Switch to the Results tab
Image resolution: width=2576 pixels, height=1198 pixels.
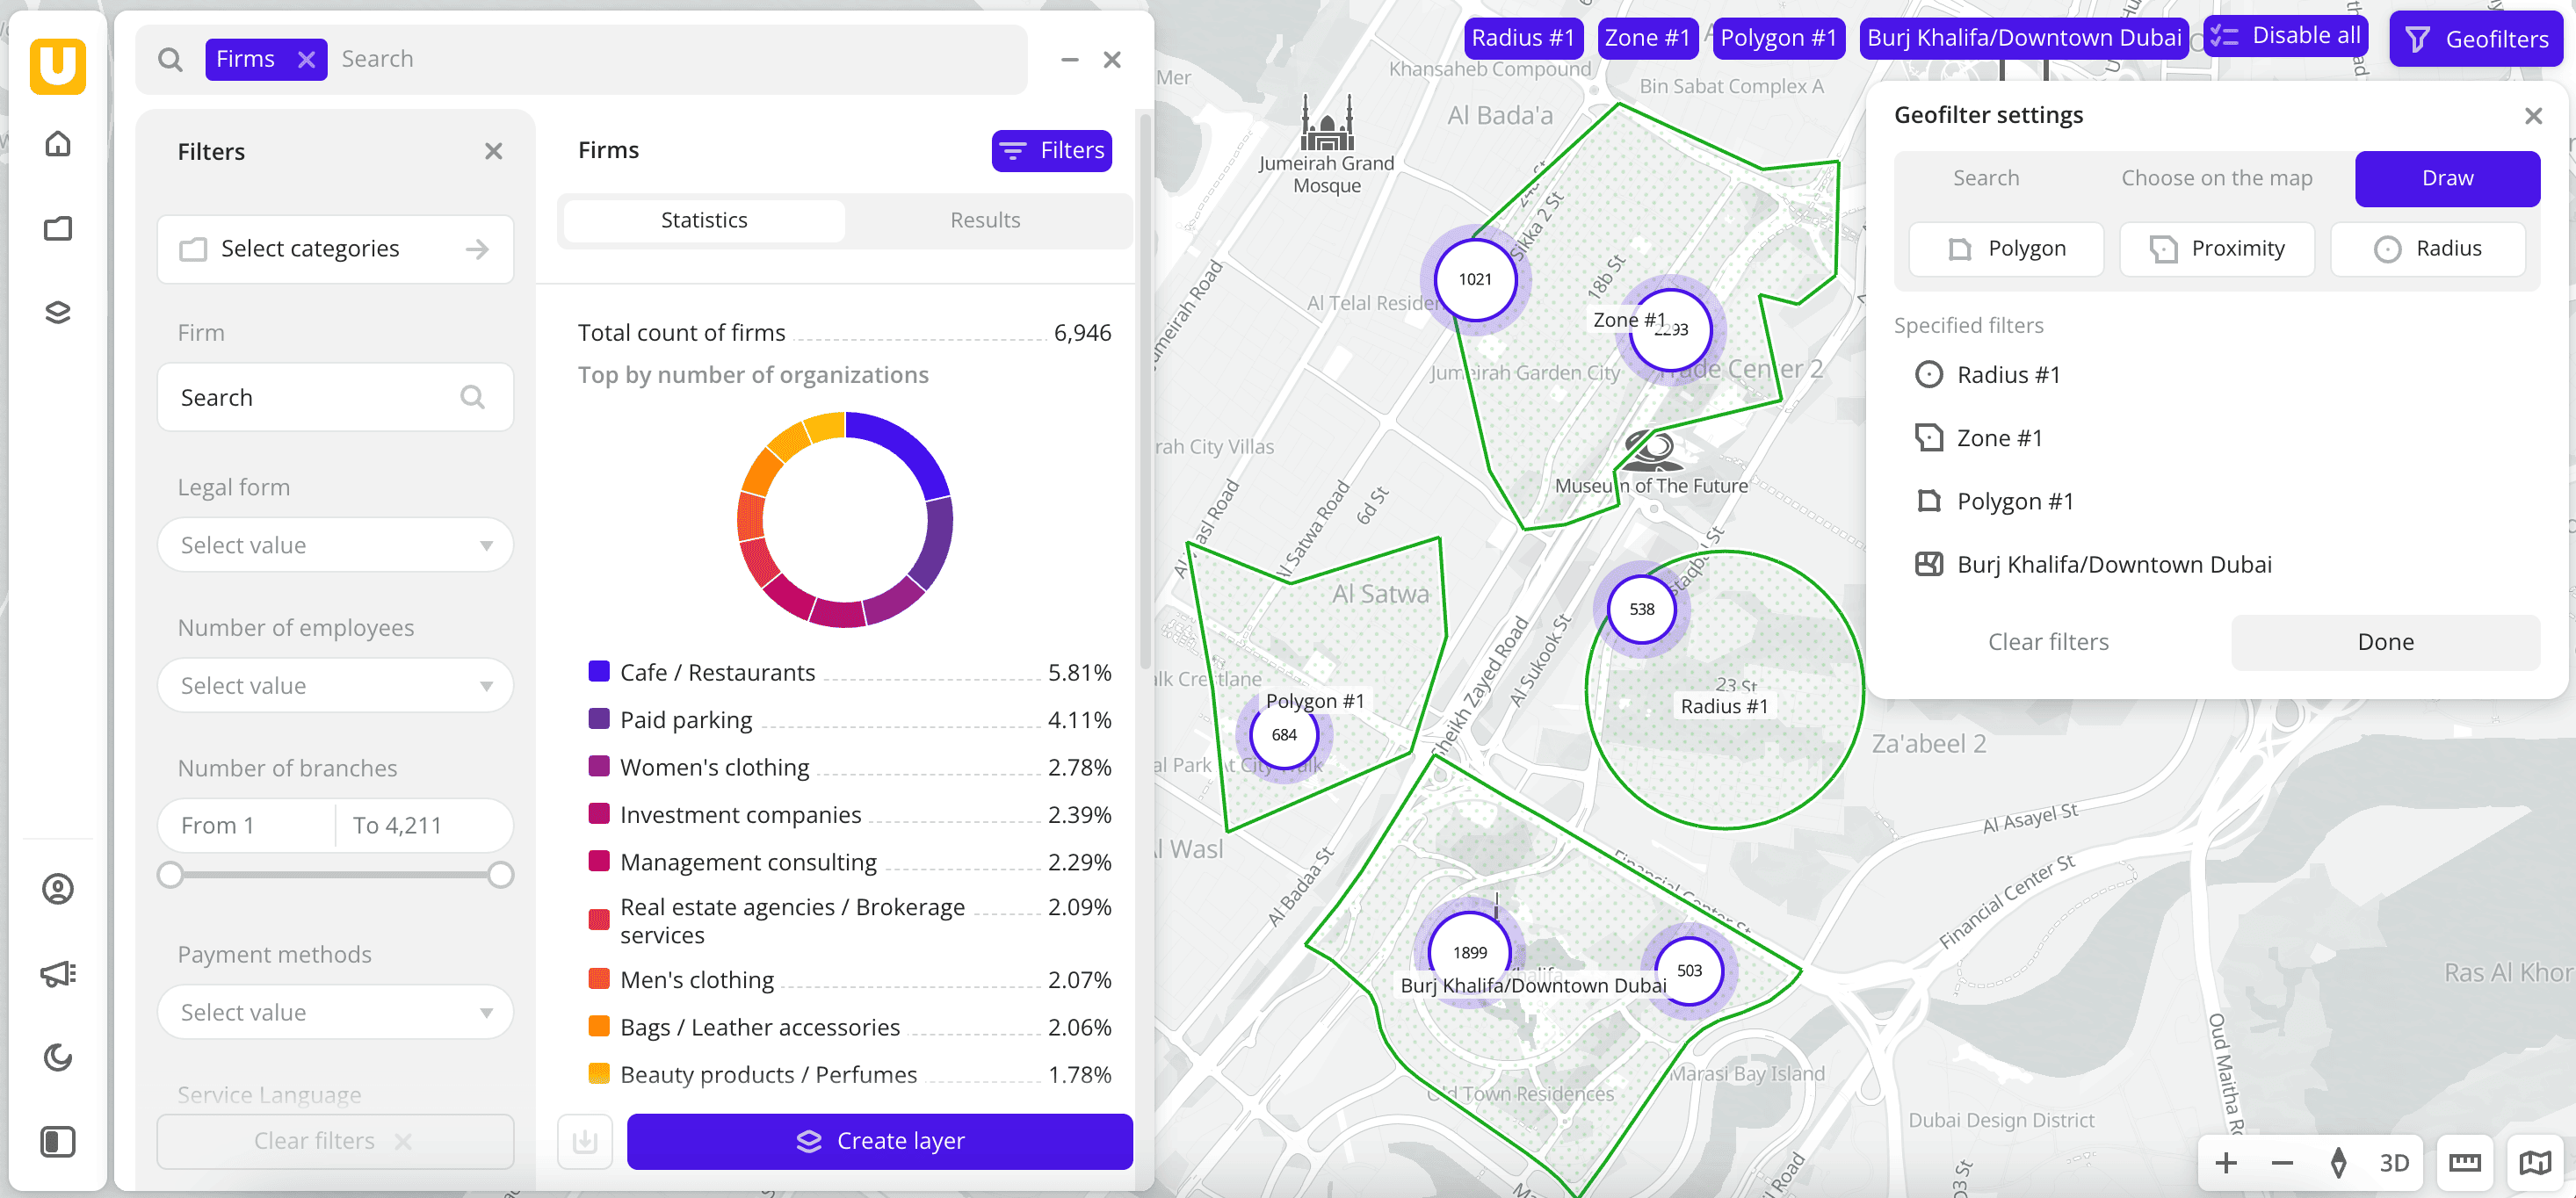click(x=985, y=220)
